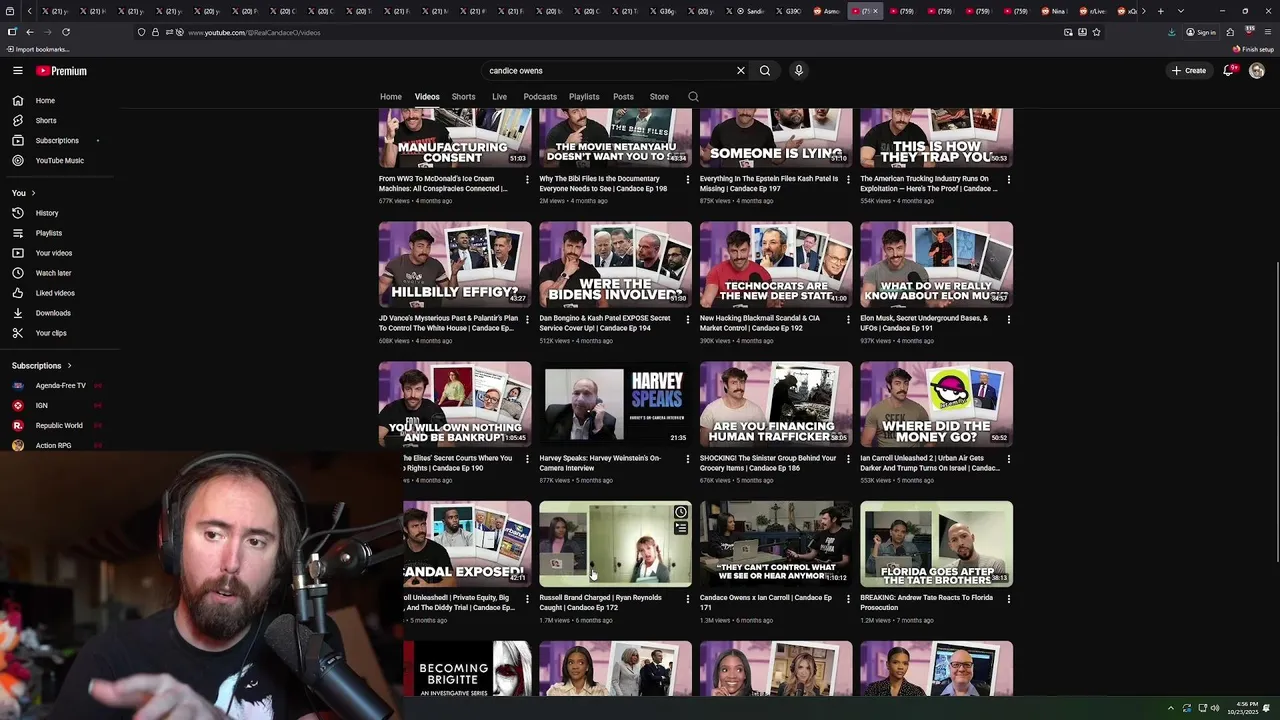The height and width of the screenshot is (720, 1280).
Task: Reload the page with the browser refresh icon
Action: click(x=66, y=32)
